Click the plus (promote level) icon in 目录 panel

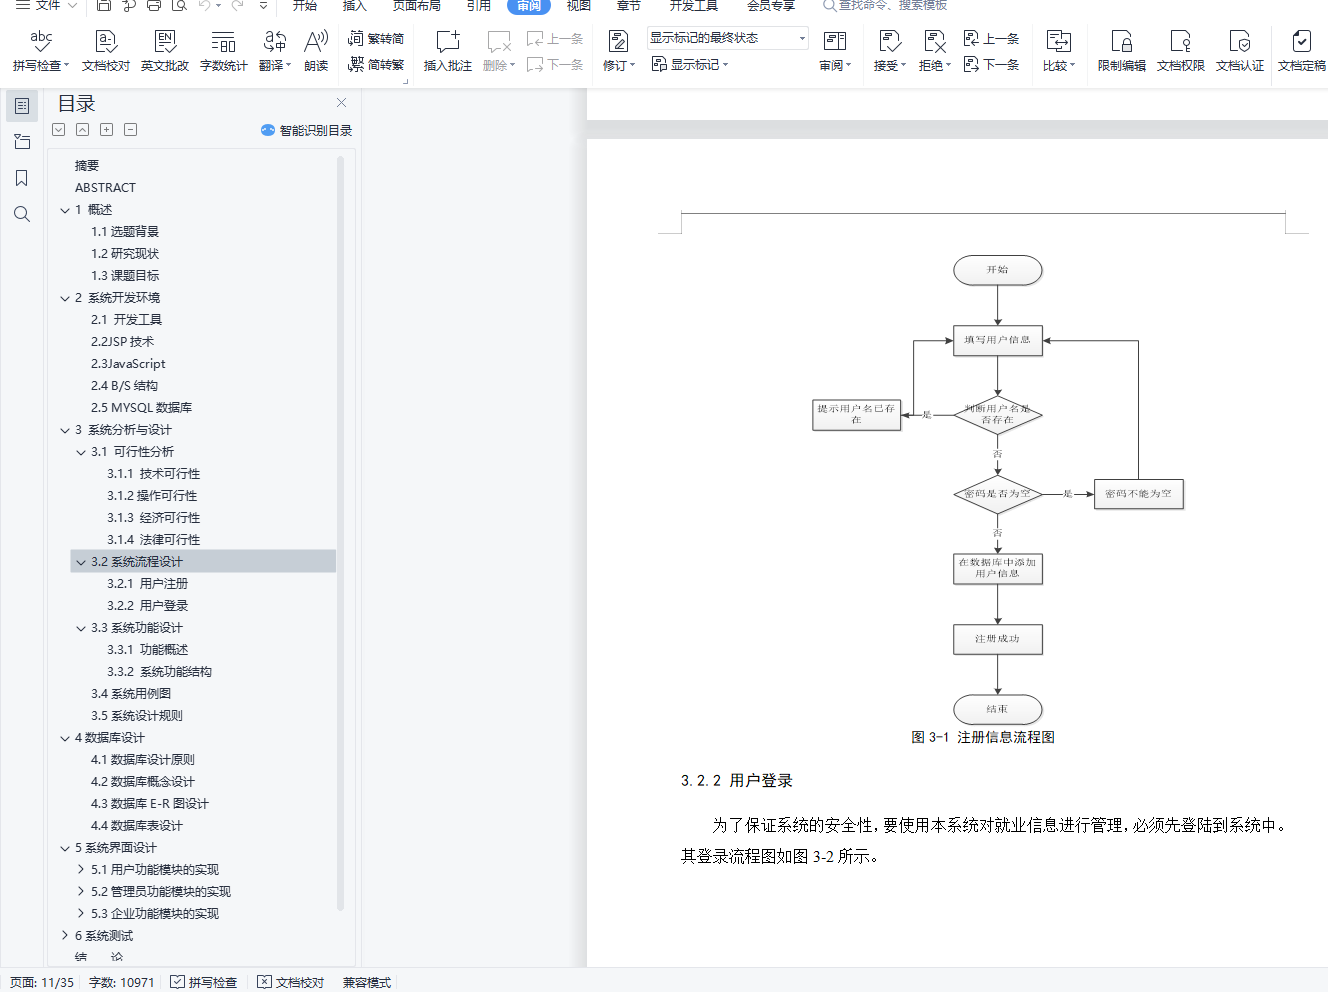(107, 130)
